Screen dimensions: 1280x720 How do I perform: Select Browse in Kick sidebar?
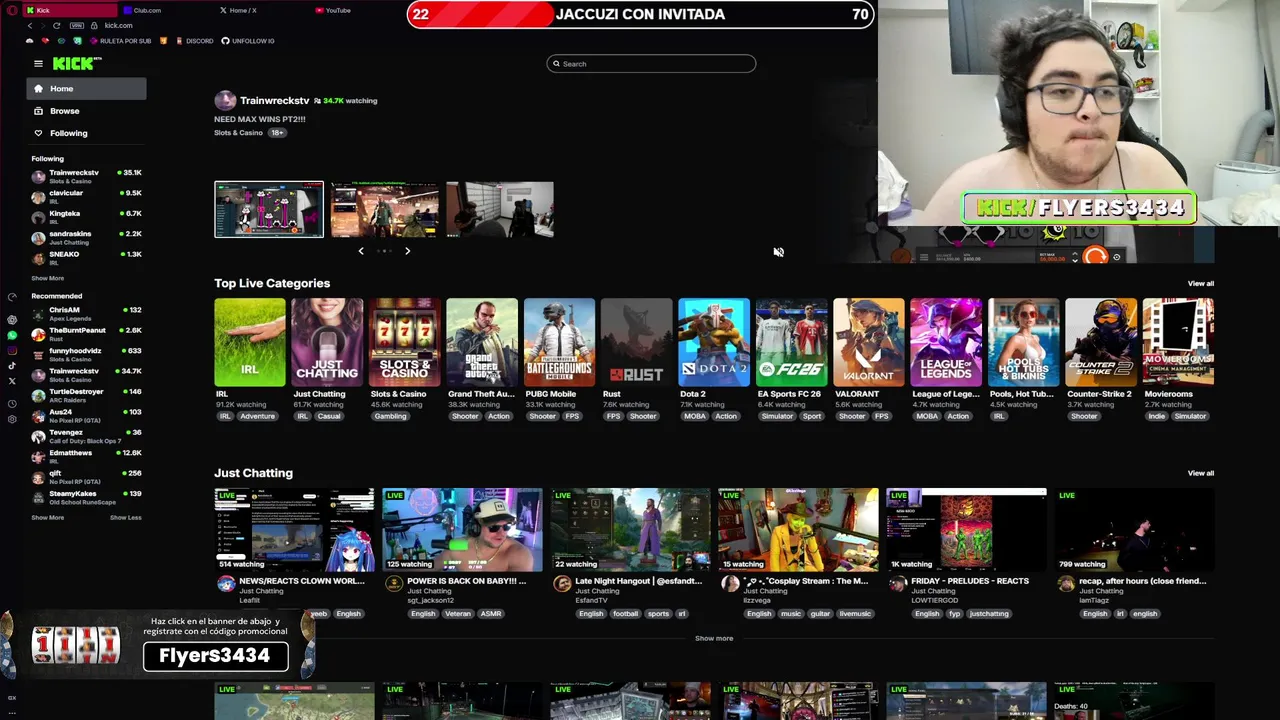pyautogui.click(x=86, y=111)
